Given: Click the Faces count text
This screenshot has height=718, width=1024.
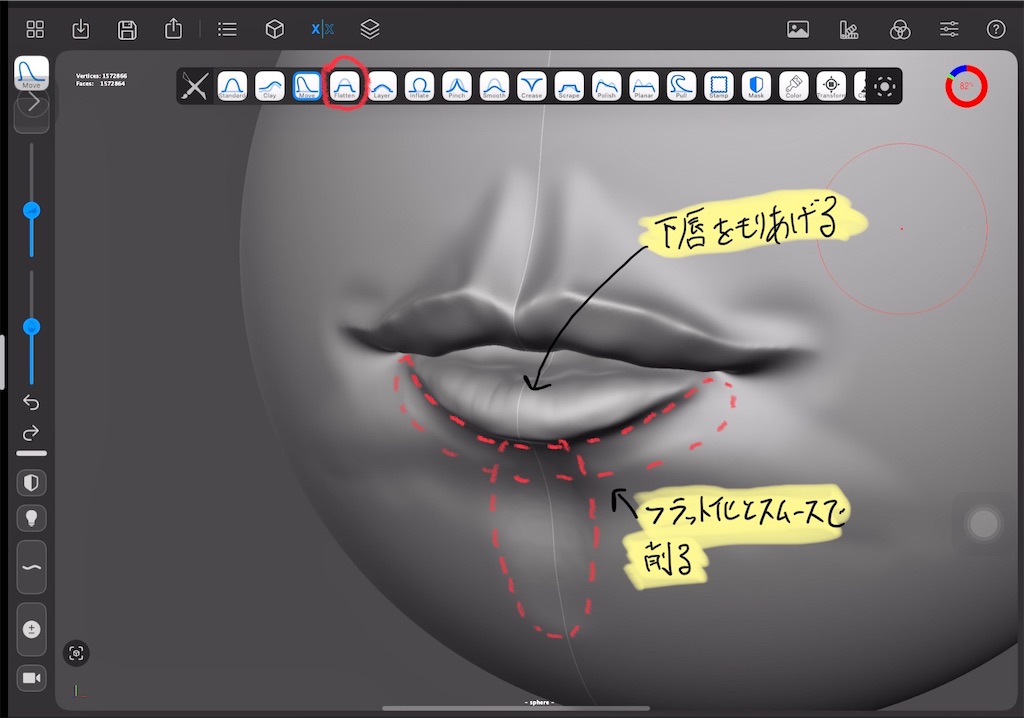Looking at the screenshot, I should pyautogui.click(x=101, y=84).
